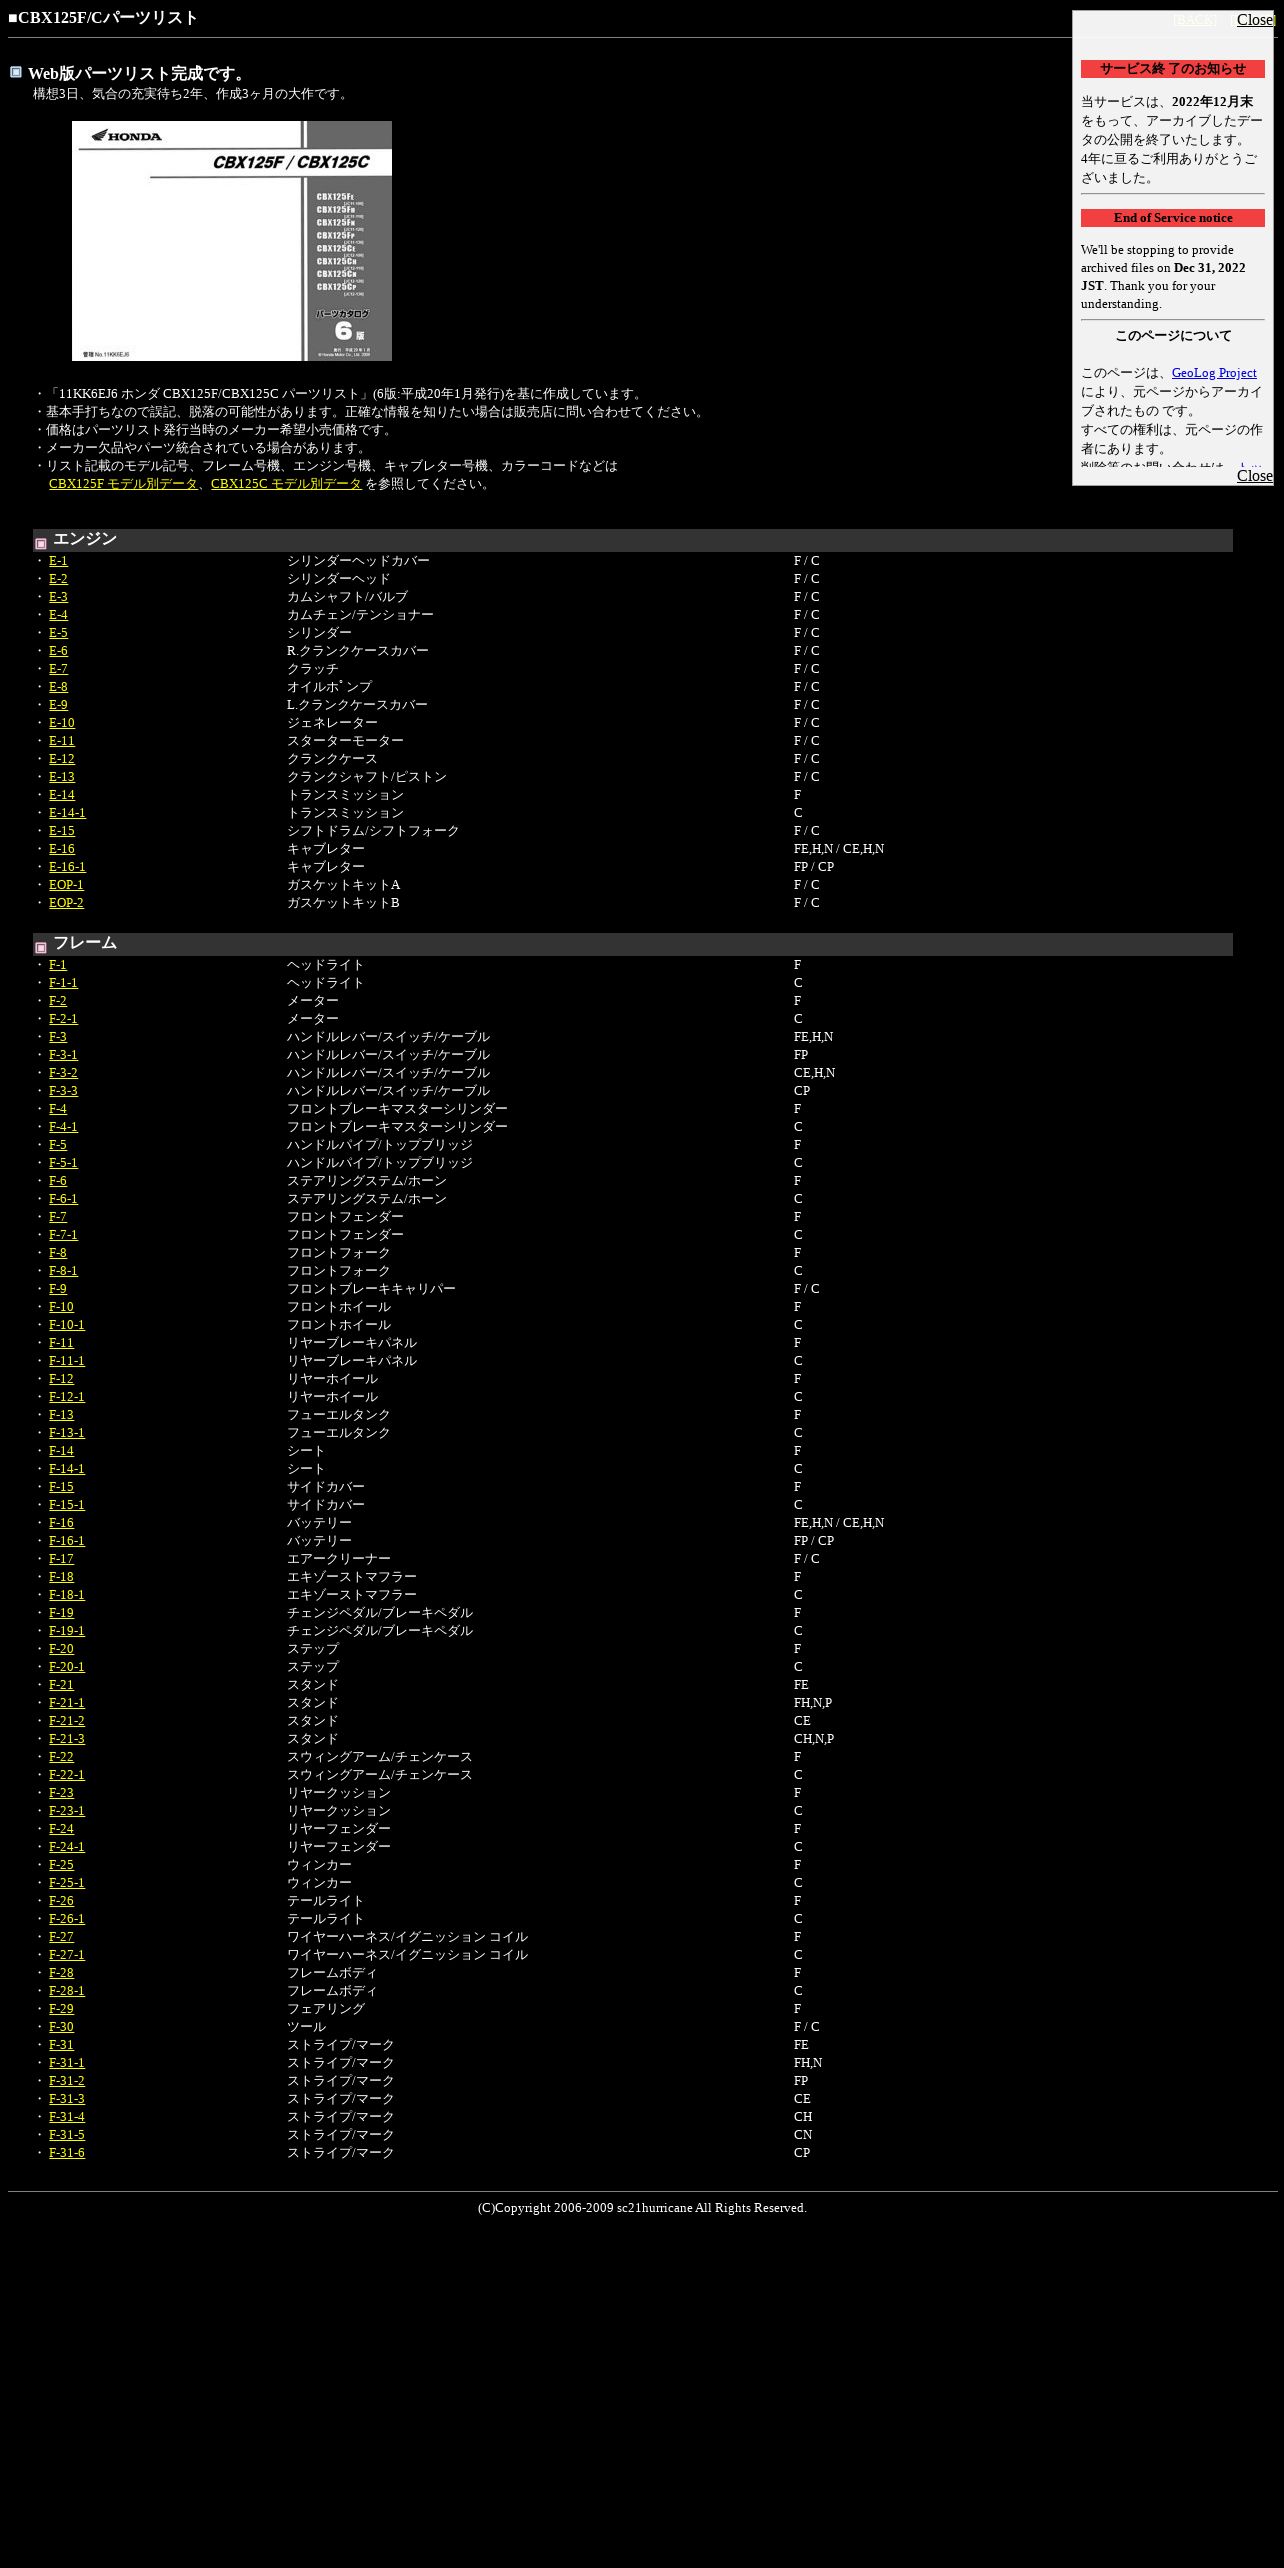Close the notice panel using top Close link
This screenshot has height=2568, width=1284.
(x=1255, y=20)
